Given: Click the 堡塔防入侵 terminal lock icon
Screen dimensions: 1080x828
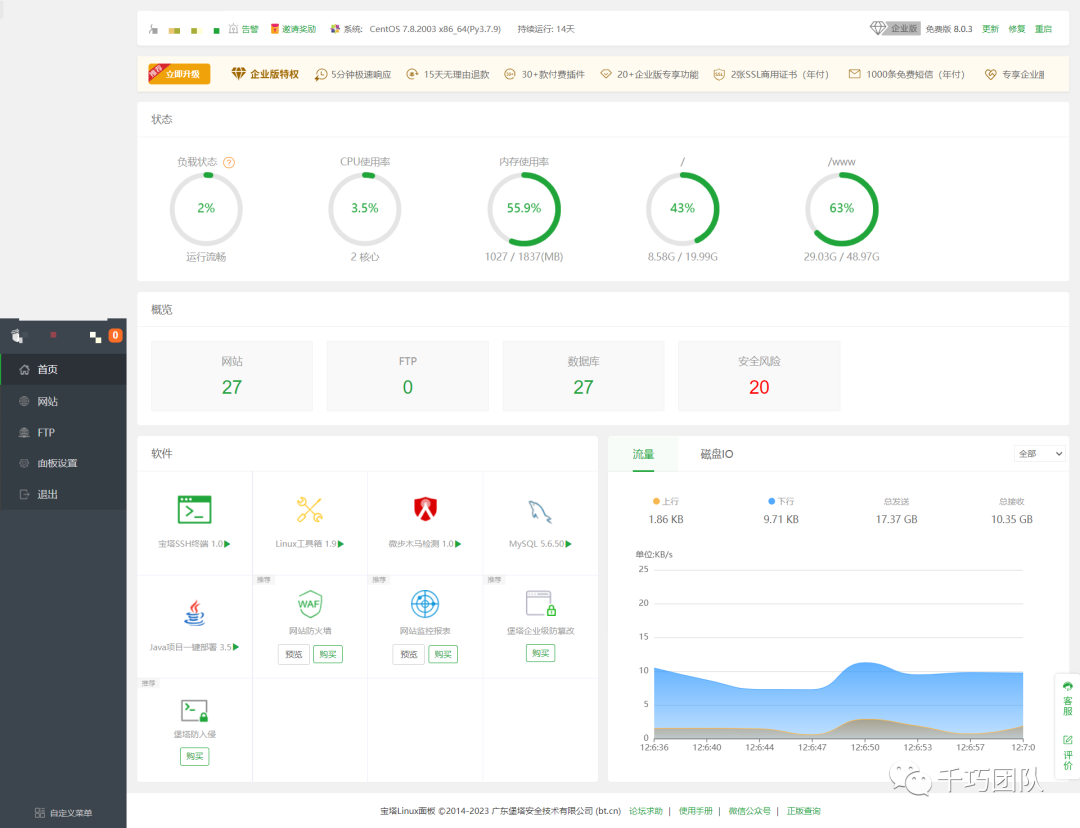Looking at the screenshot, I should 194,710.
